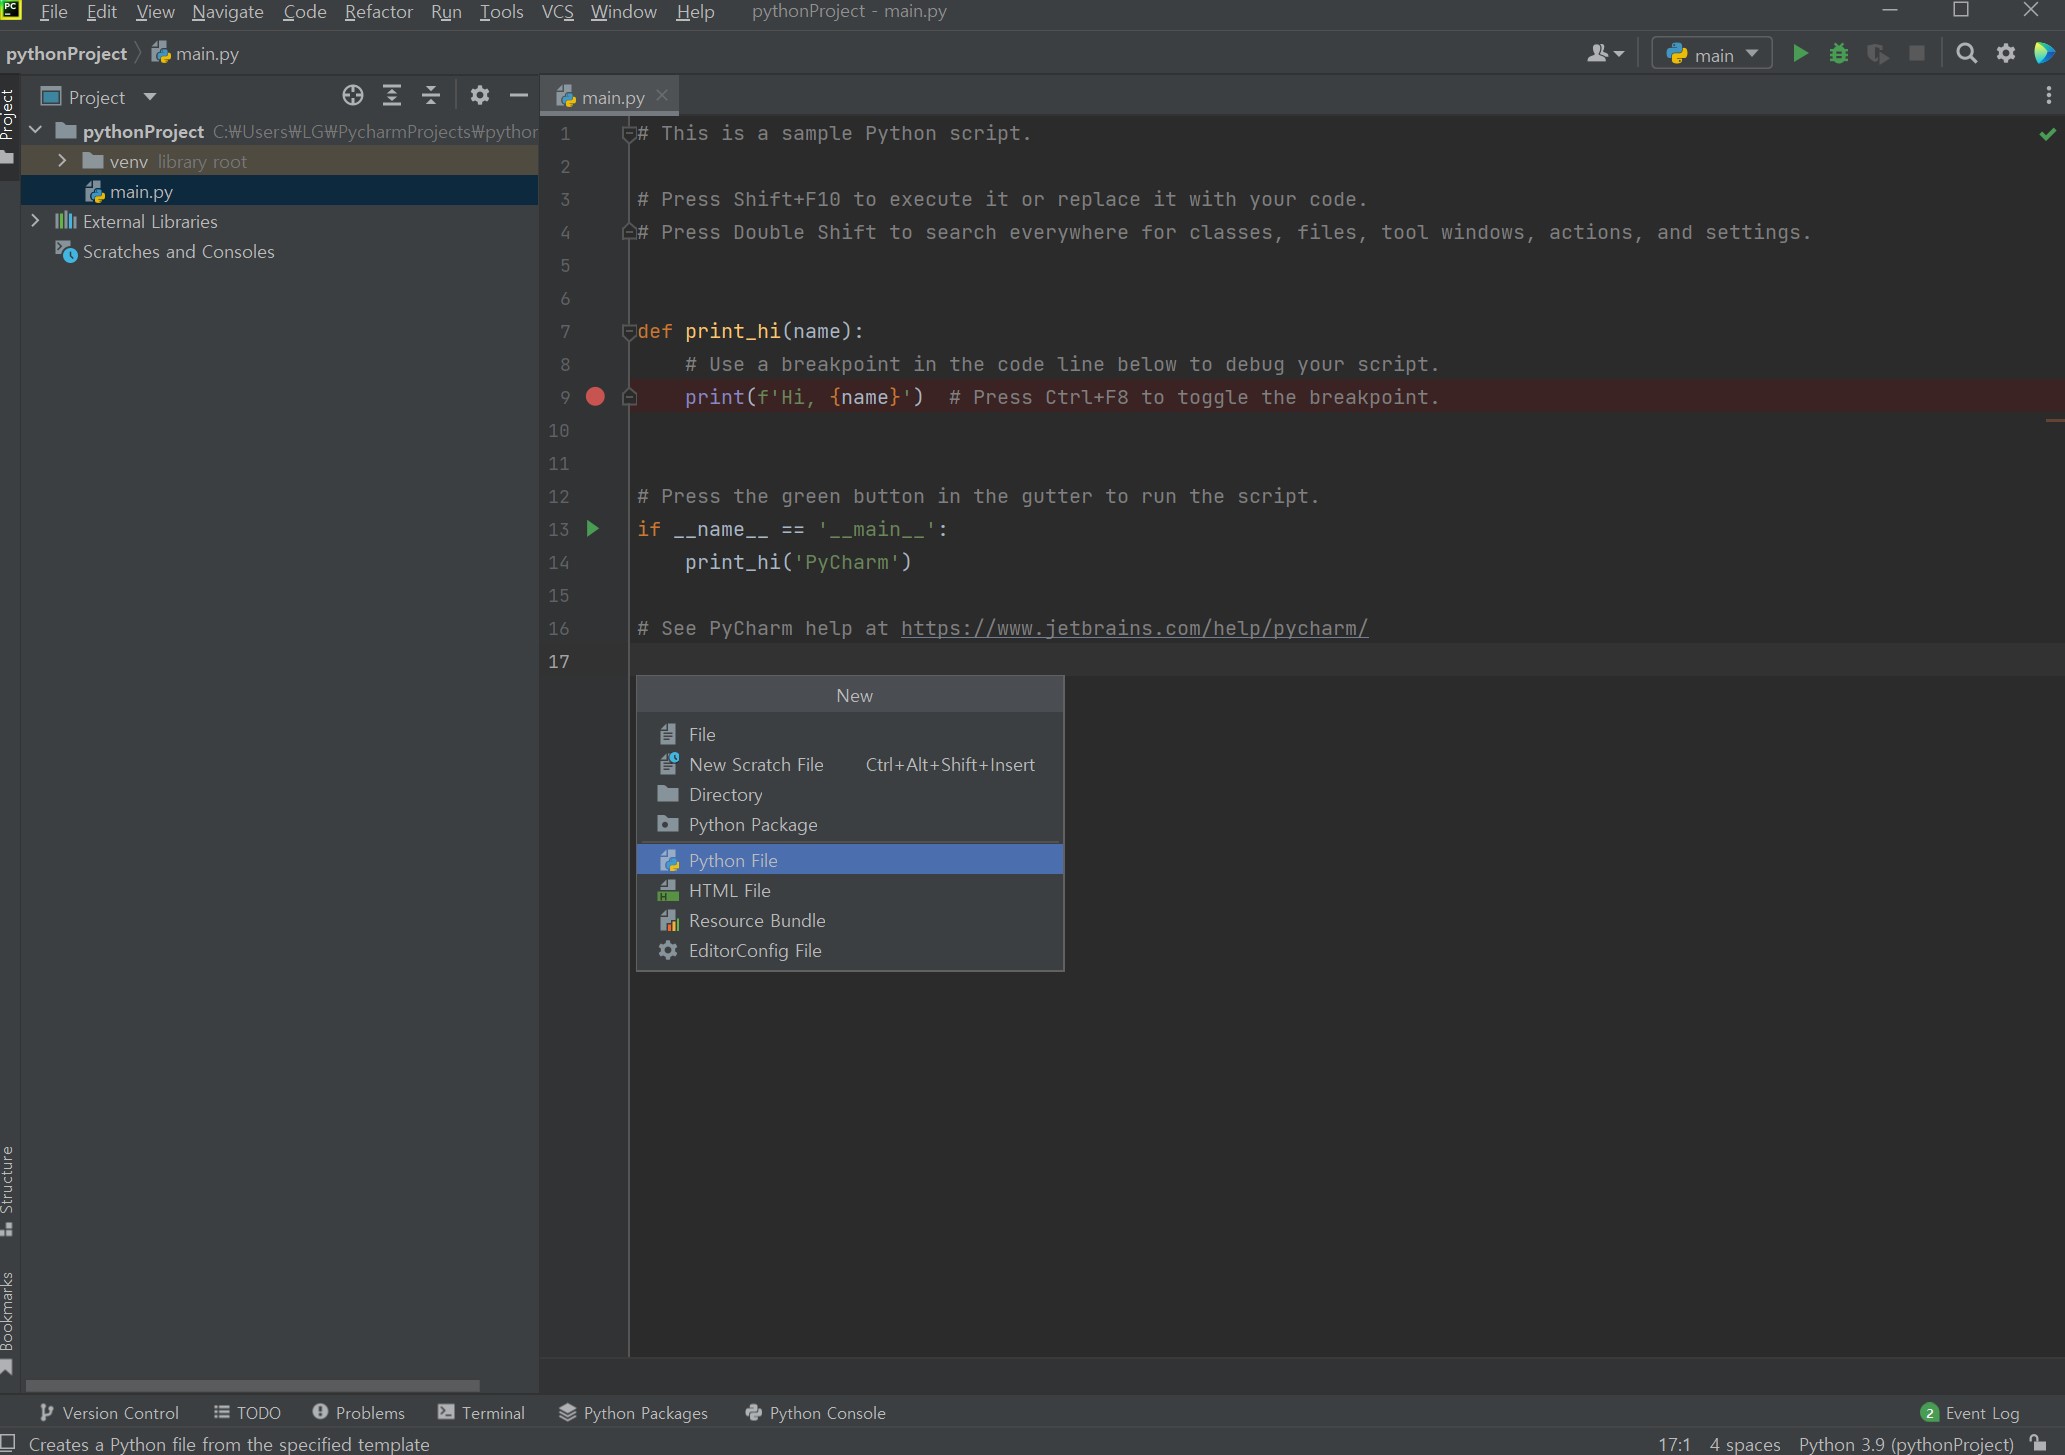Open the main run configuration dropdown
The height and width of the screenshot is (1455, 2065).
click(x=1712, y=54)
